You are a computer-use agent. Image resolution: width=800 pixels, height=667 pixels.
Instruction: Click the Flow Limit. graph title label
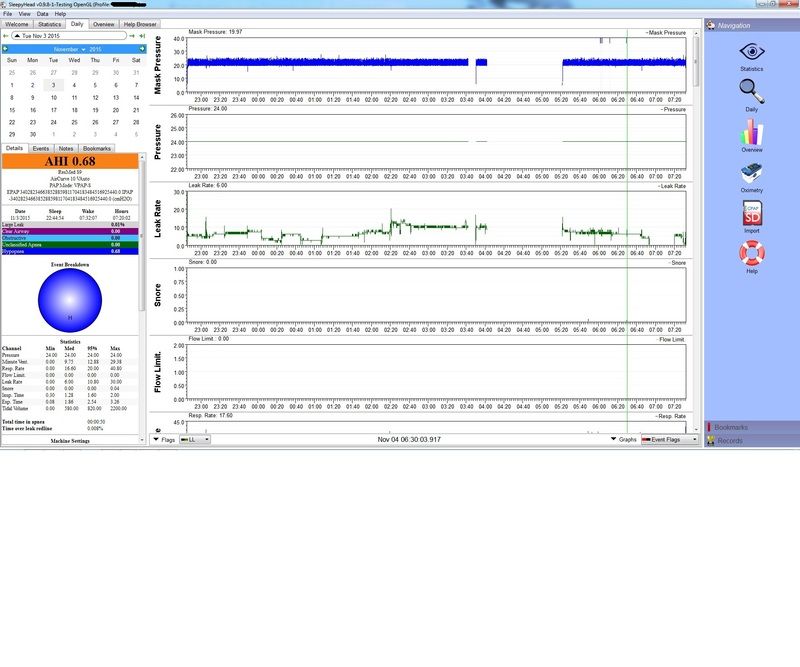click(157, 372)
